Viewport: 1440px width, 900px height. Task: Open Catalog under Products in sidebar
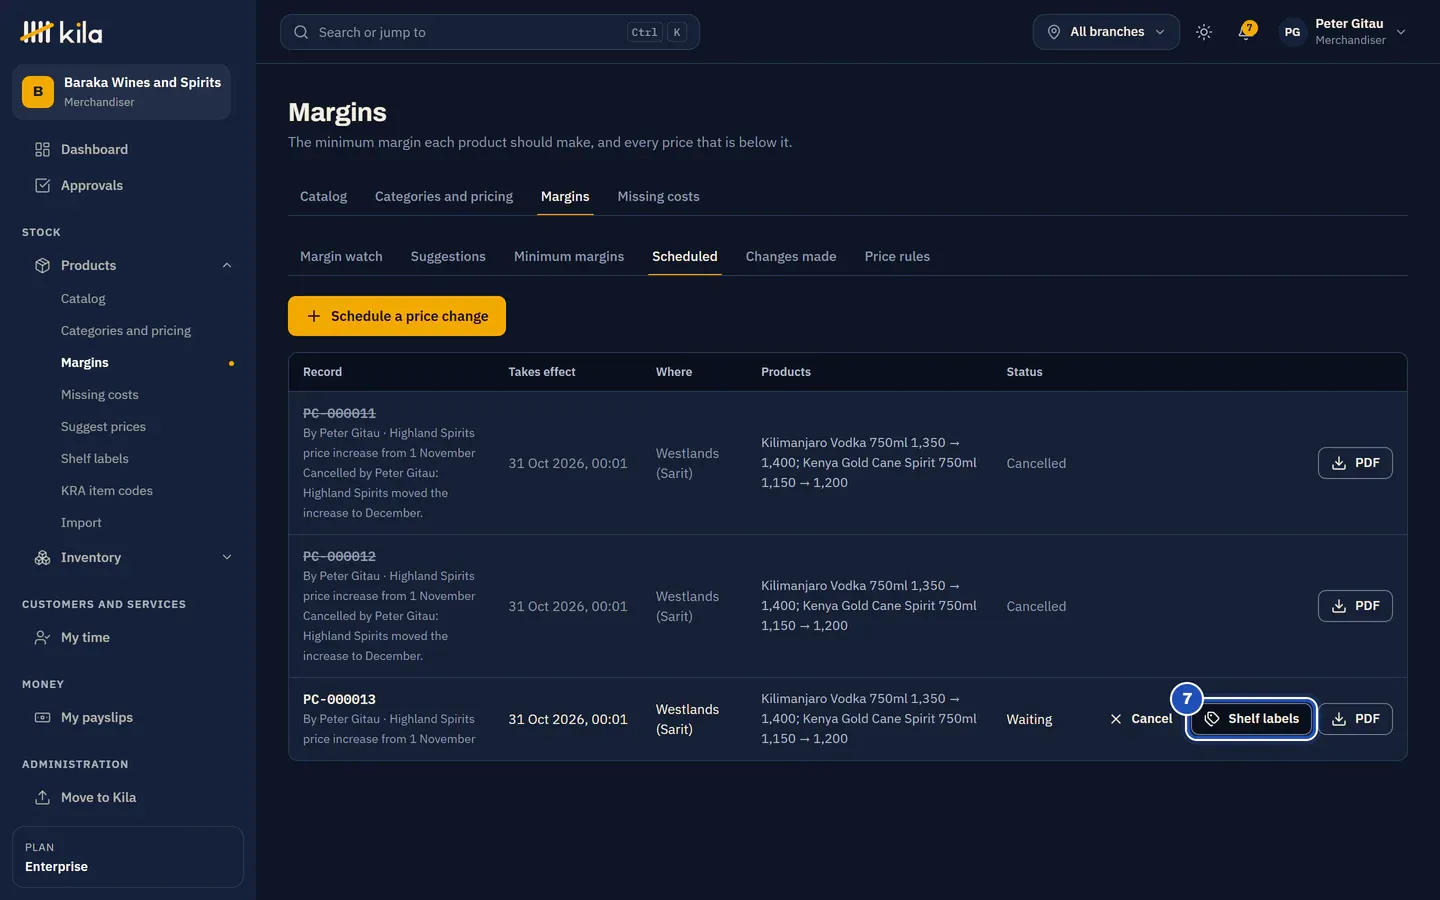tap(83, 299)
